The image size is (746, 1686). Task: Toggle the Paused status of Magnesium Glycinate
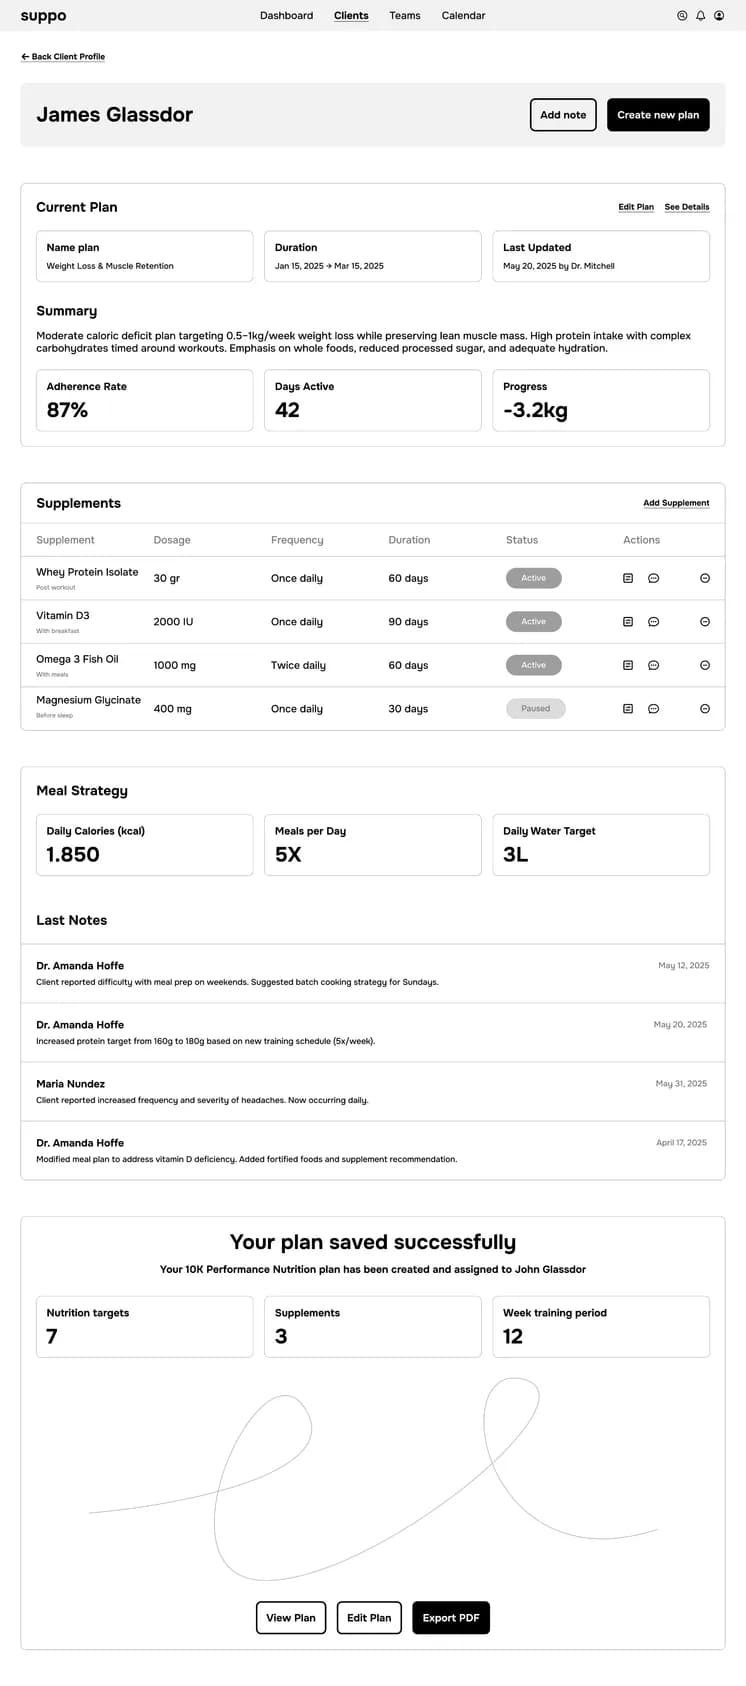(535, 709)
